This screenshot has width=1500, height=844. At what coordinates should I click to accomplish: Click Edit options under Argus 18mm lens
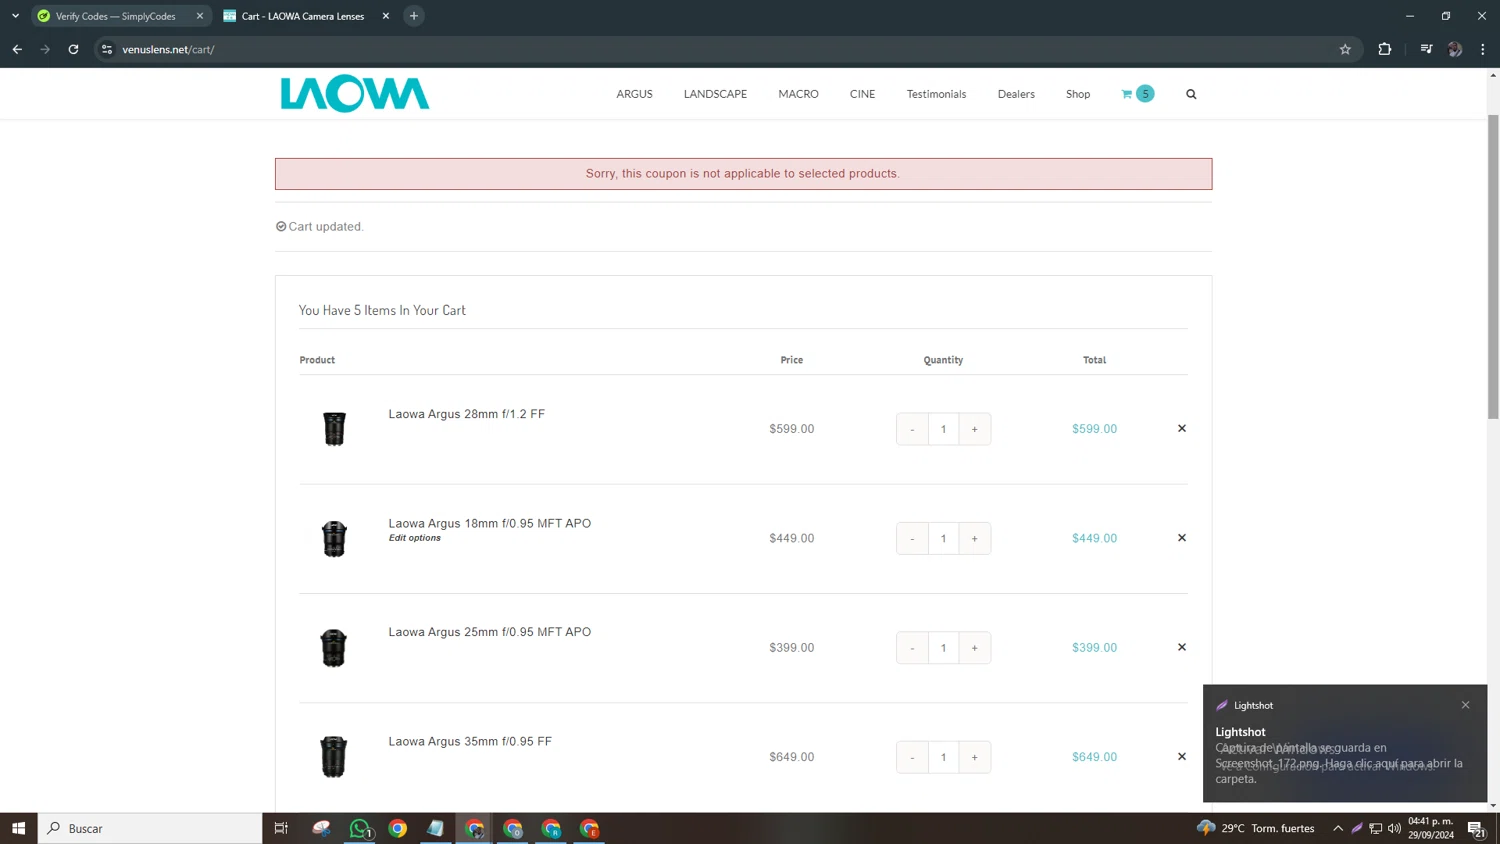(x=414, y=538)
